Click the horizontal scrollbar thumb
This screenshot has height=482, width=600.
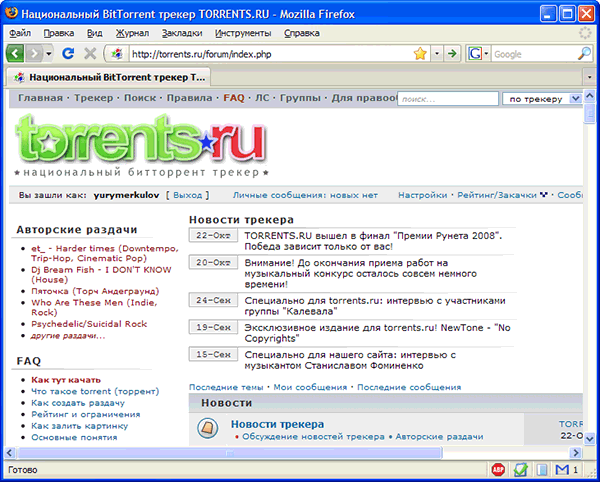click(230, 453)
